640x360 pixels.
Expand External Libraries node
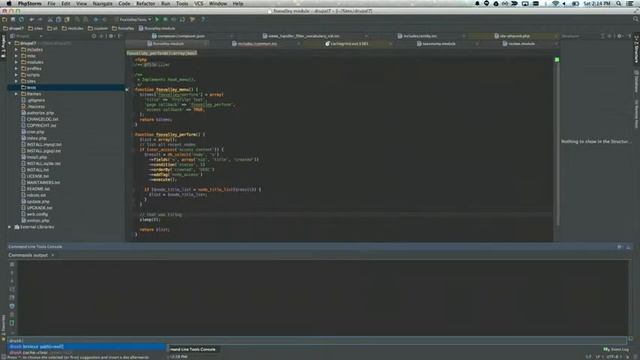coord(10,227)
